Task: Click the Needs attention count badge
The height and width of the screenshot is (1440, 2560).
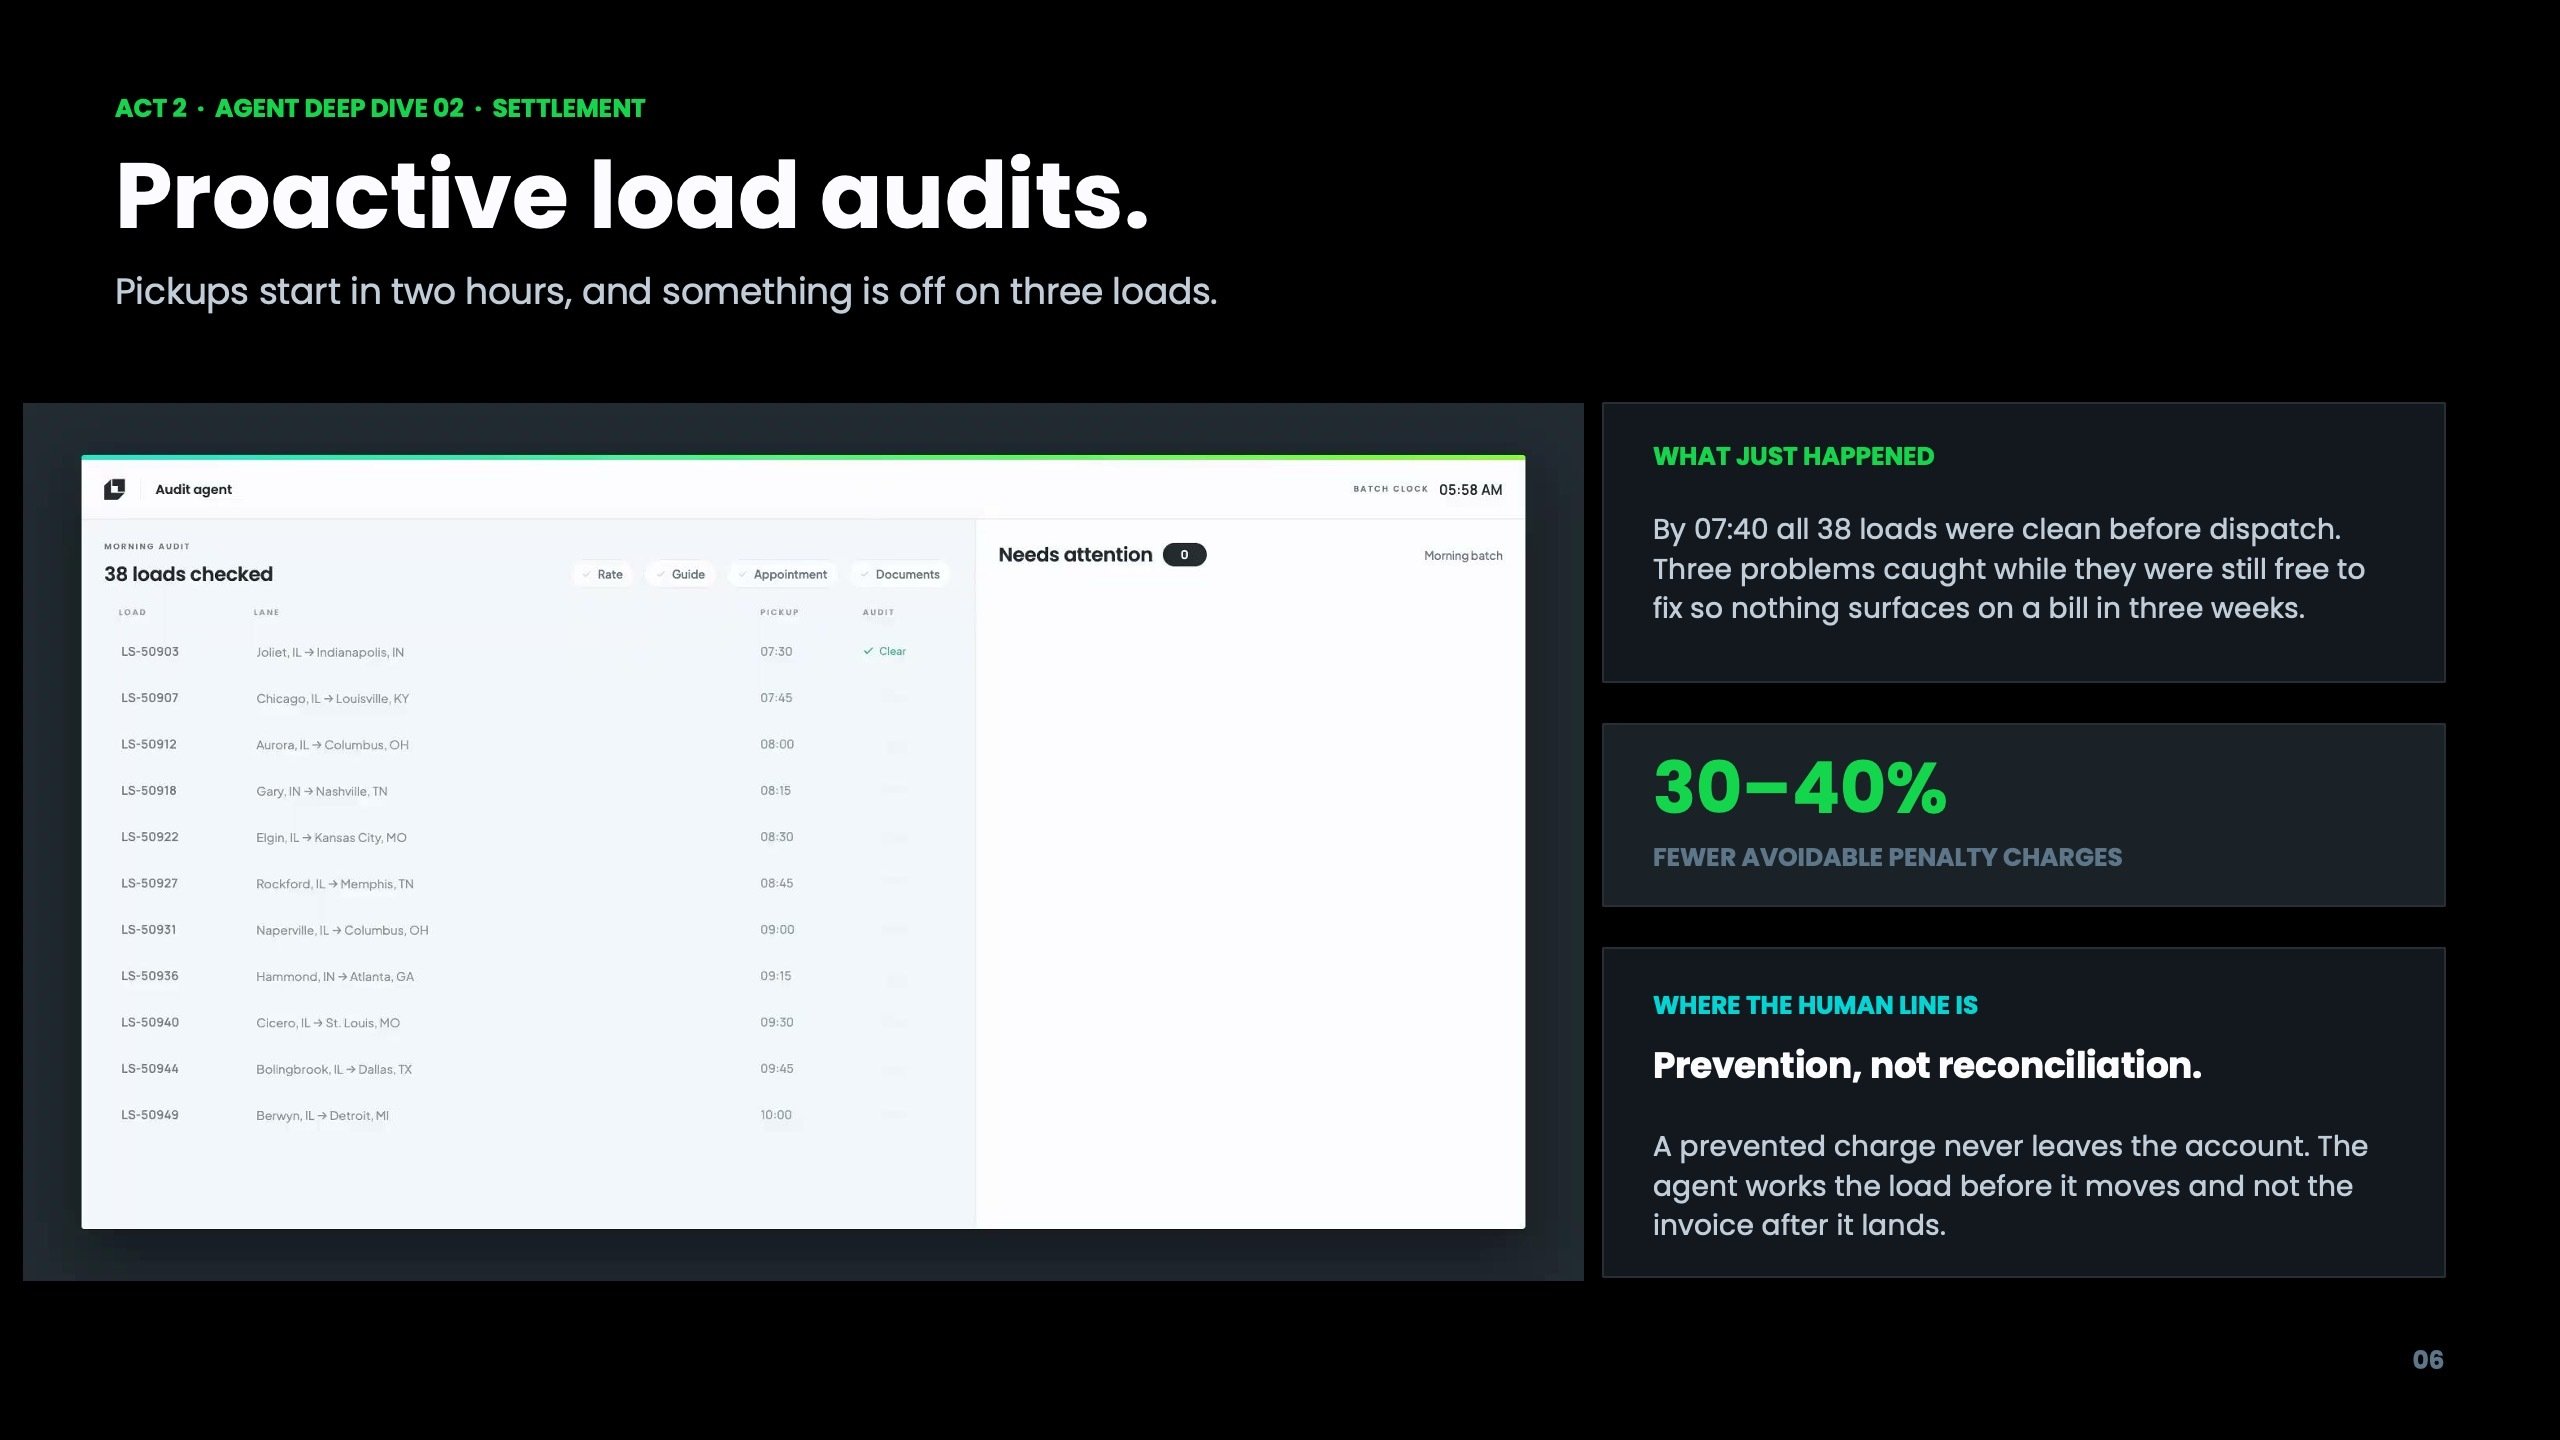Action: [x=1184, y=555]
